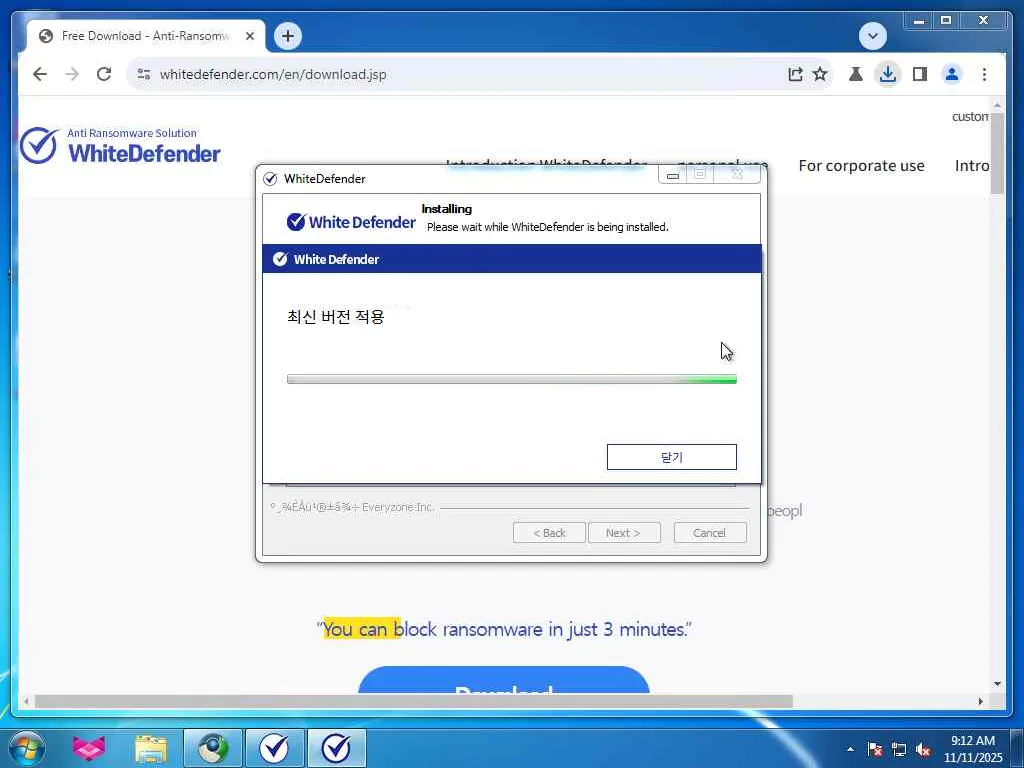The height and width of the screenshot is (768, 1024).
Task: Show downloads from toolbar download icon
Action: [888, 74]
